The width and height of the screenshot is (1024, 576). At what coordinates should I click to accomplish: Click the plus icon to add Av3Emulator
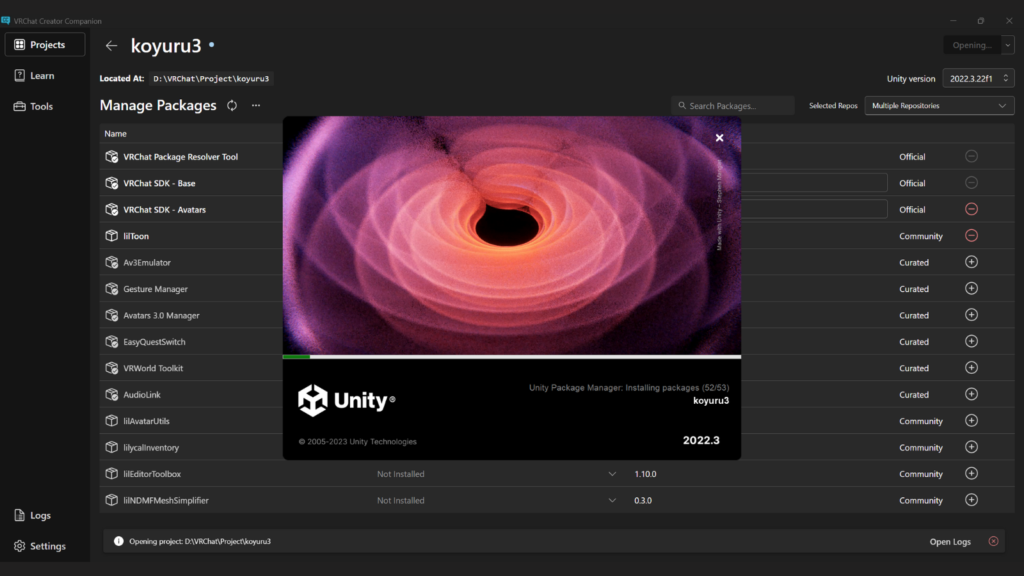tap(970, 262)
